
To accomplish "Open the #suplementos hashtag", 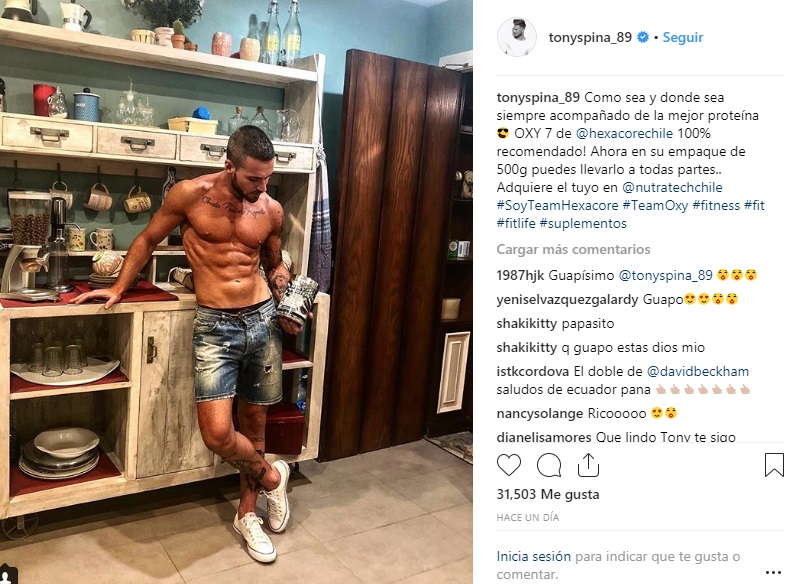I will click(583, 224).
